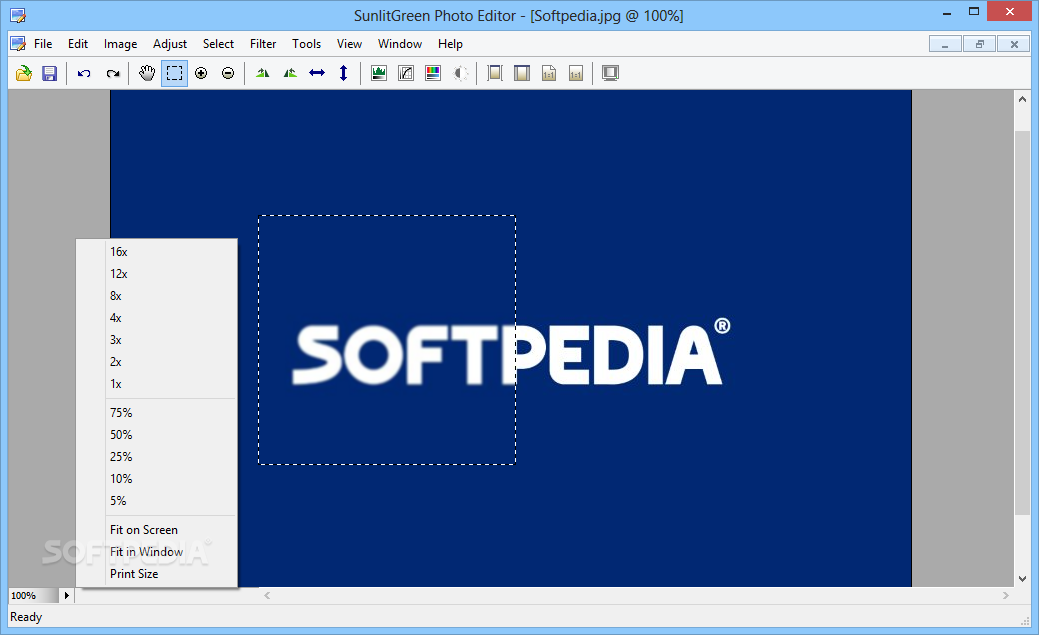Restore the Softpedia.jpg document window
1039x635 pixels.
pyautogui.click(x=980, y=44)
